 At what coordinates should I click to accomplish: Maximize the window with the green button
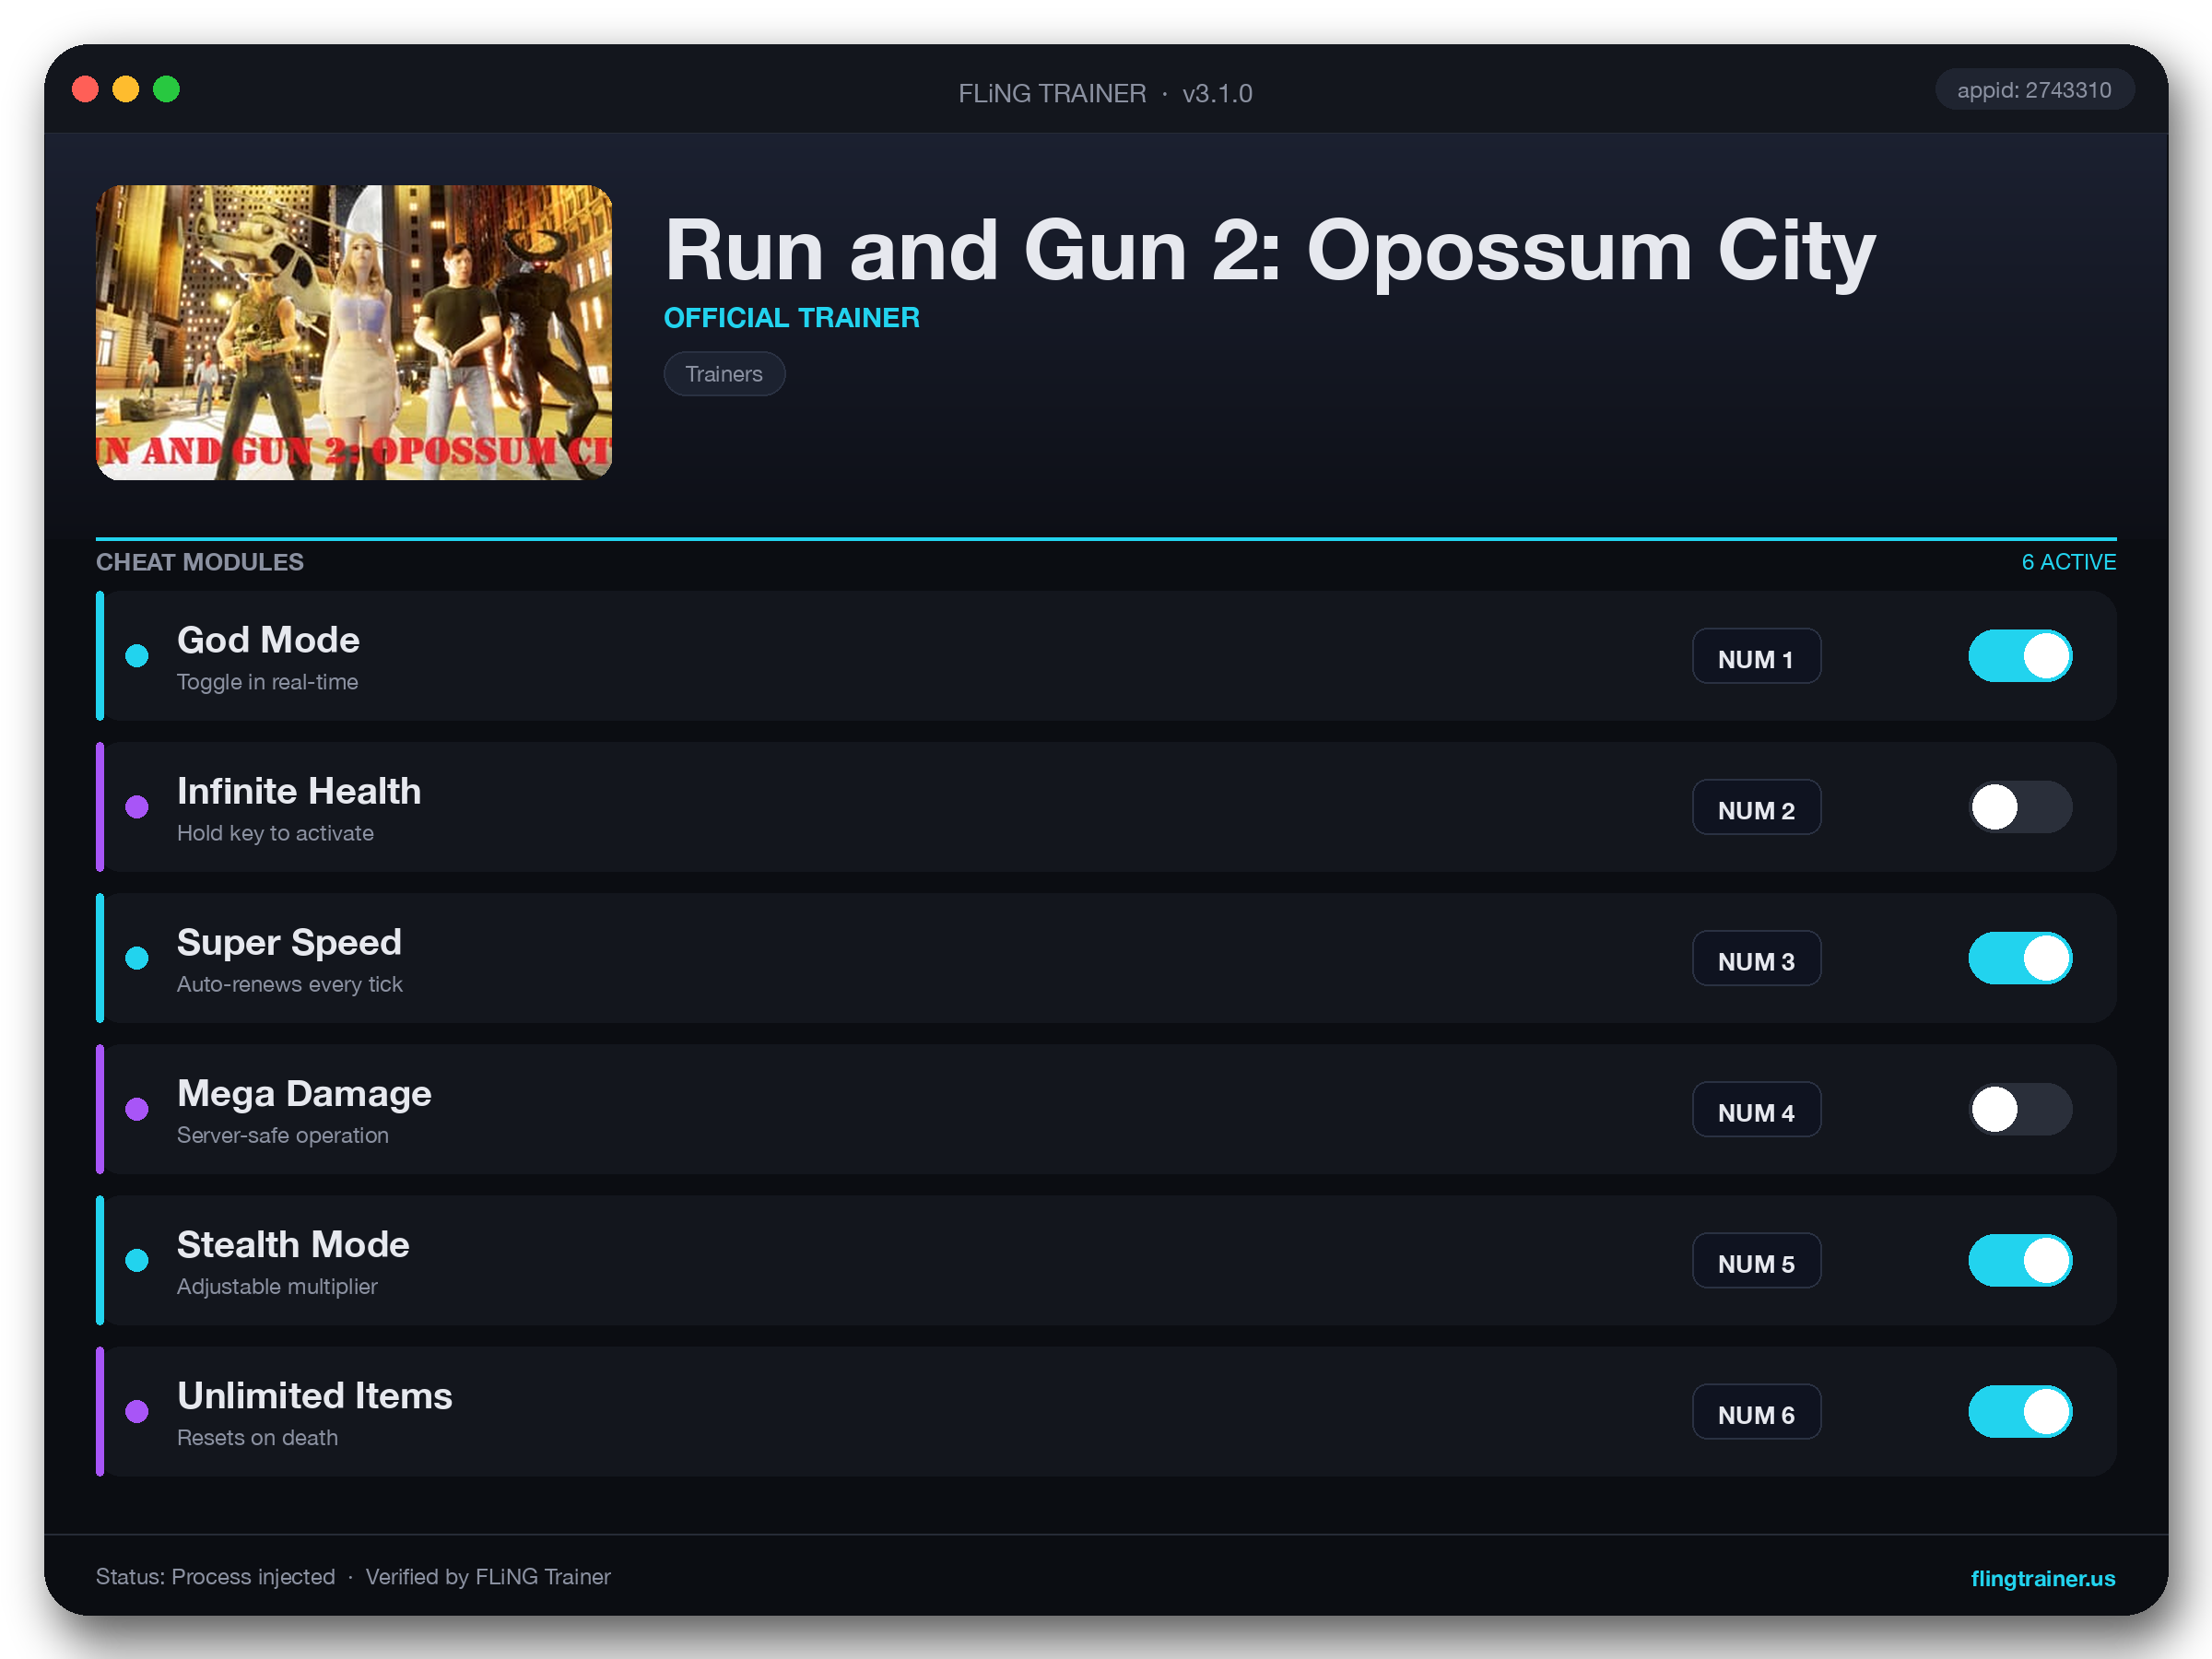point(166,89)
